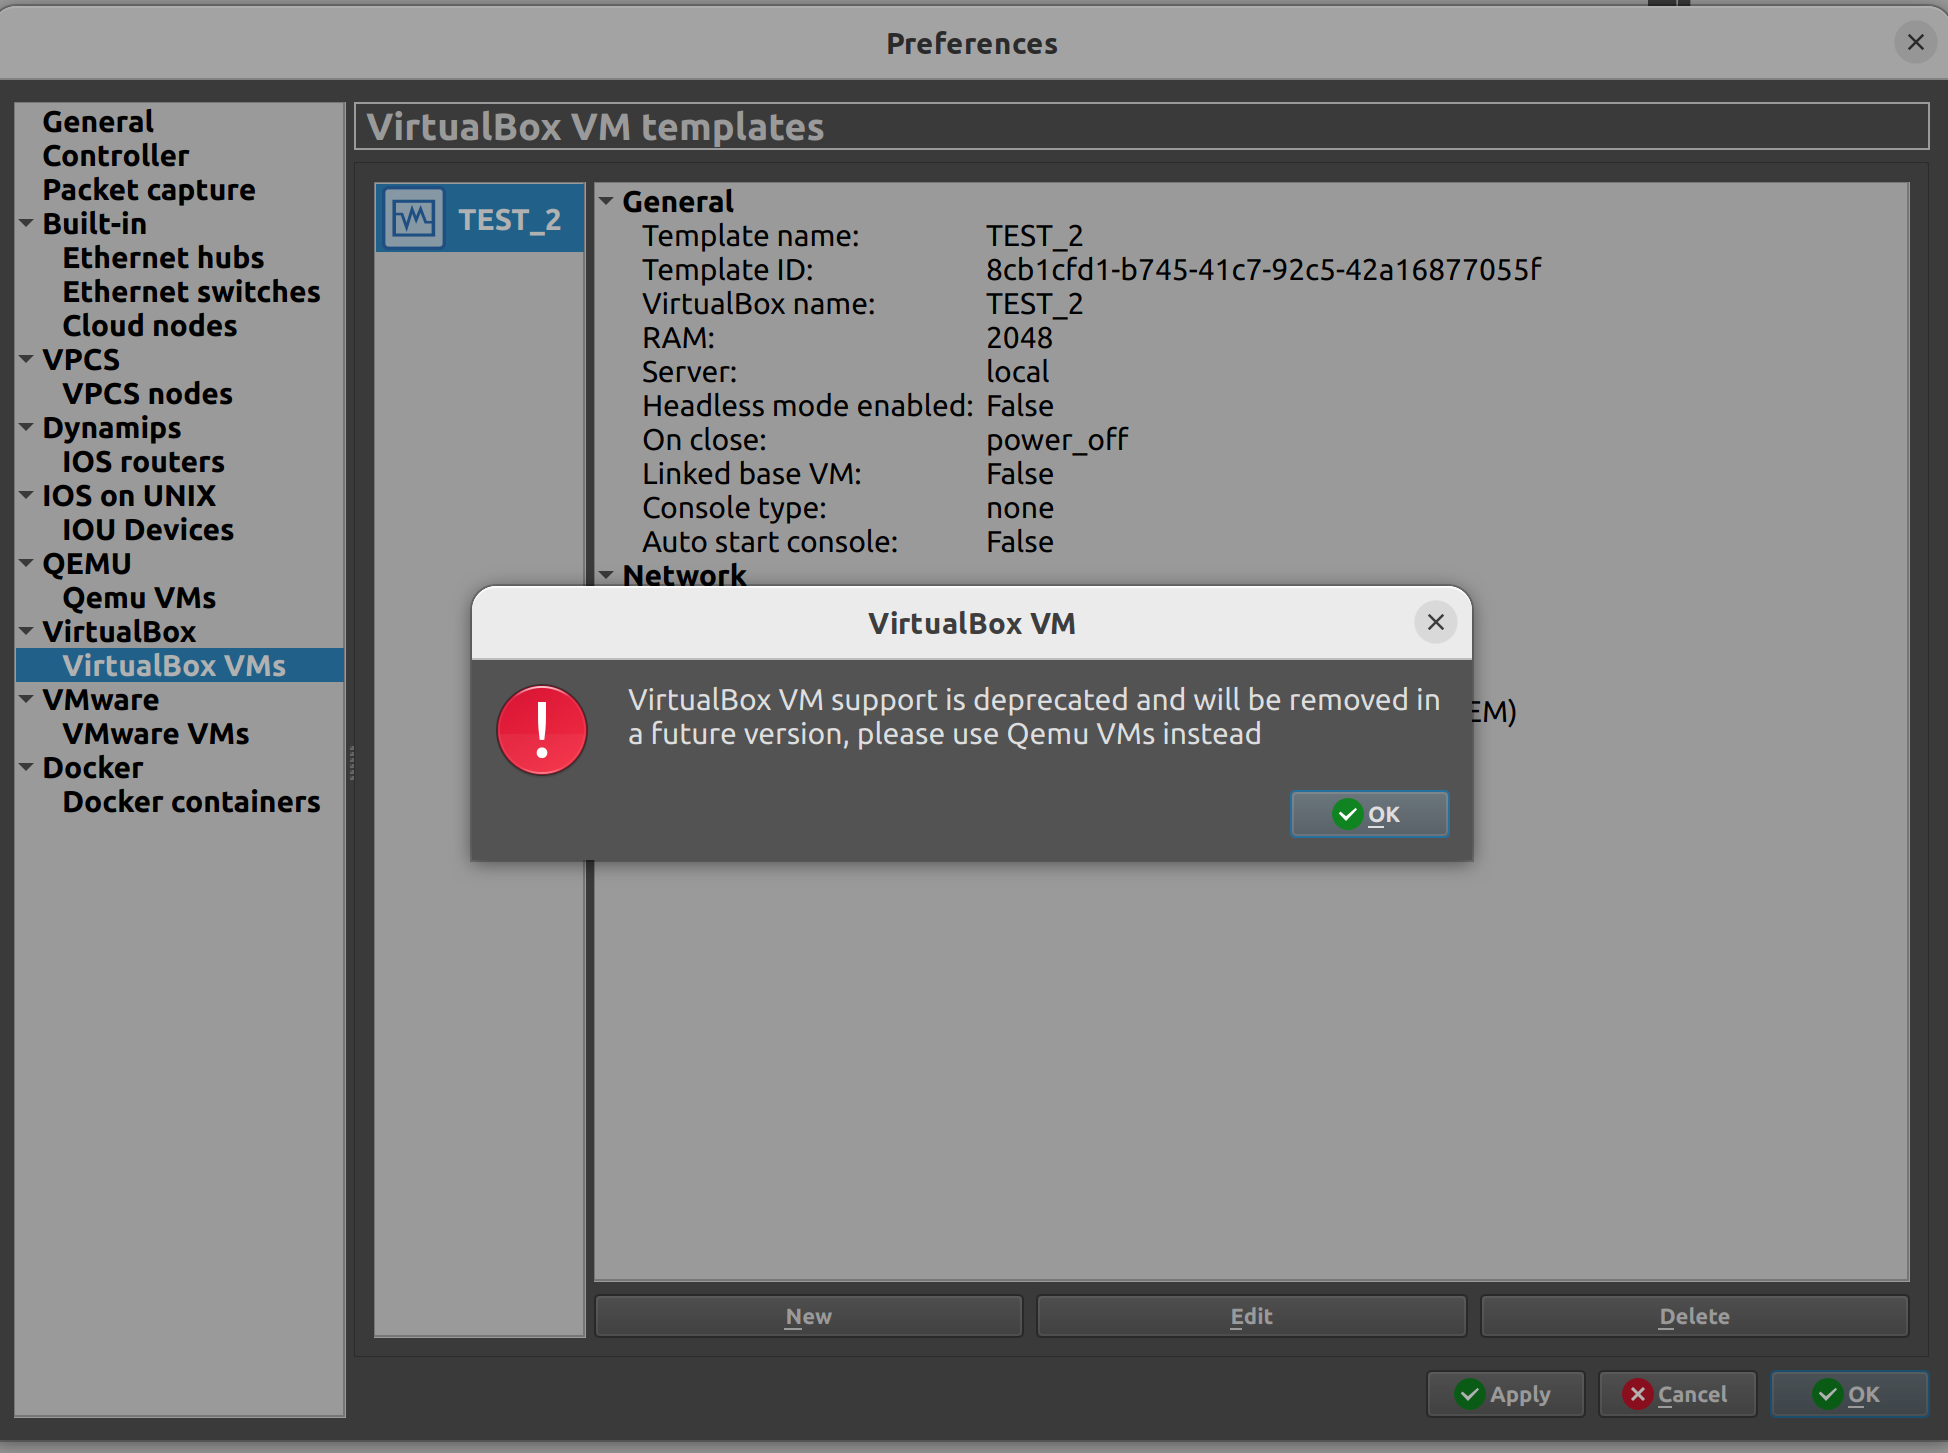
Task: Collapse the Network details section
Action: click(607, 575)
